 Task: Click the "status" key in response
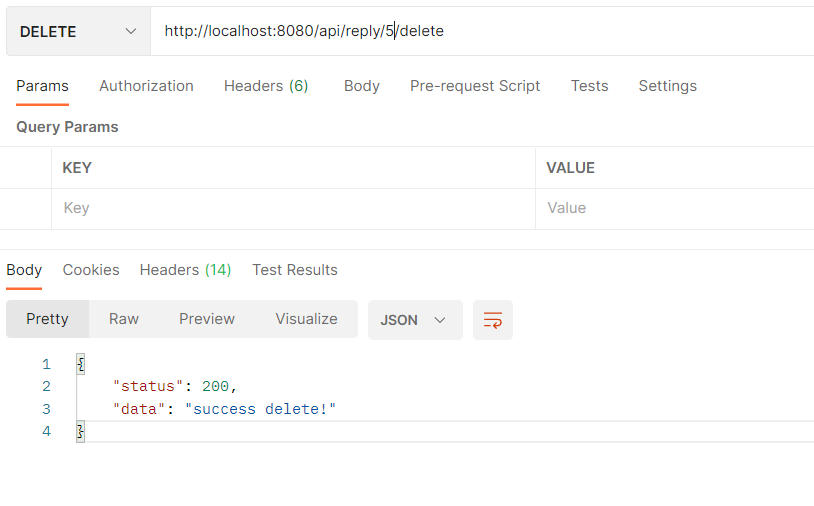(x=148, y=386)
